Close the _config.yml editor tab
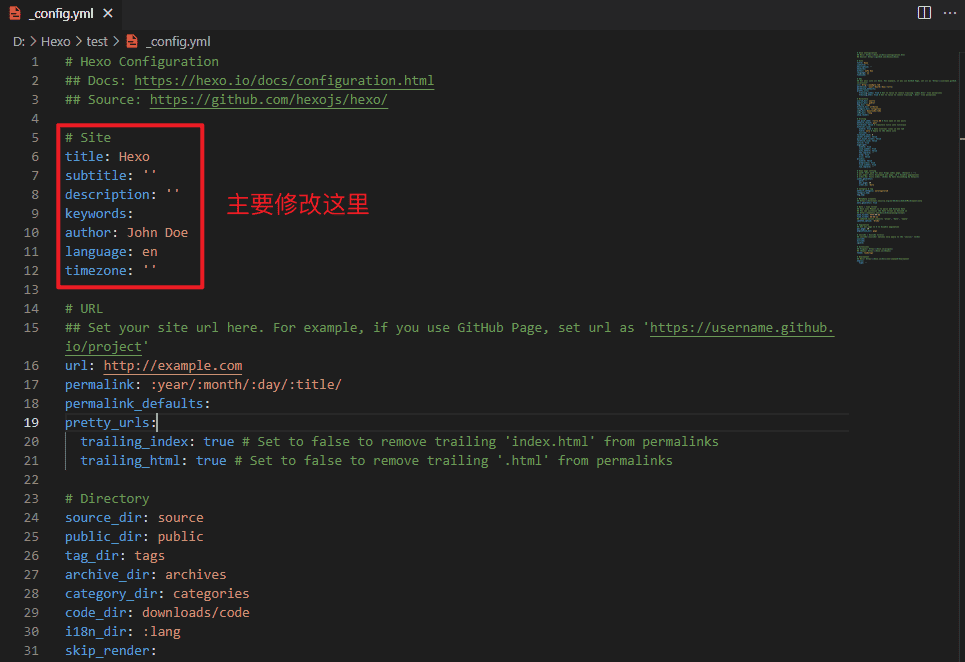The width and height of the screenshot is (965, 662). pos(108,13)
